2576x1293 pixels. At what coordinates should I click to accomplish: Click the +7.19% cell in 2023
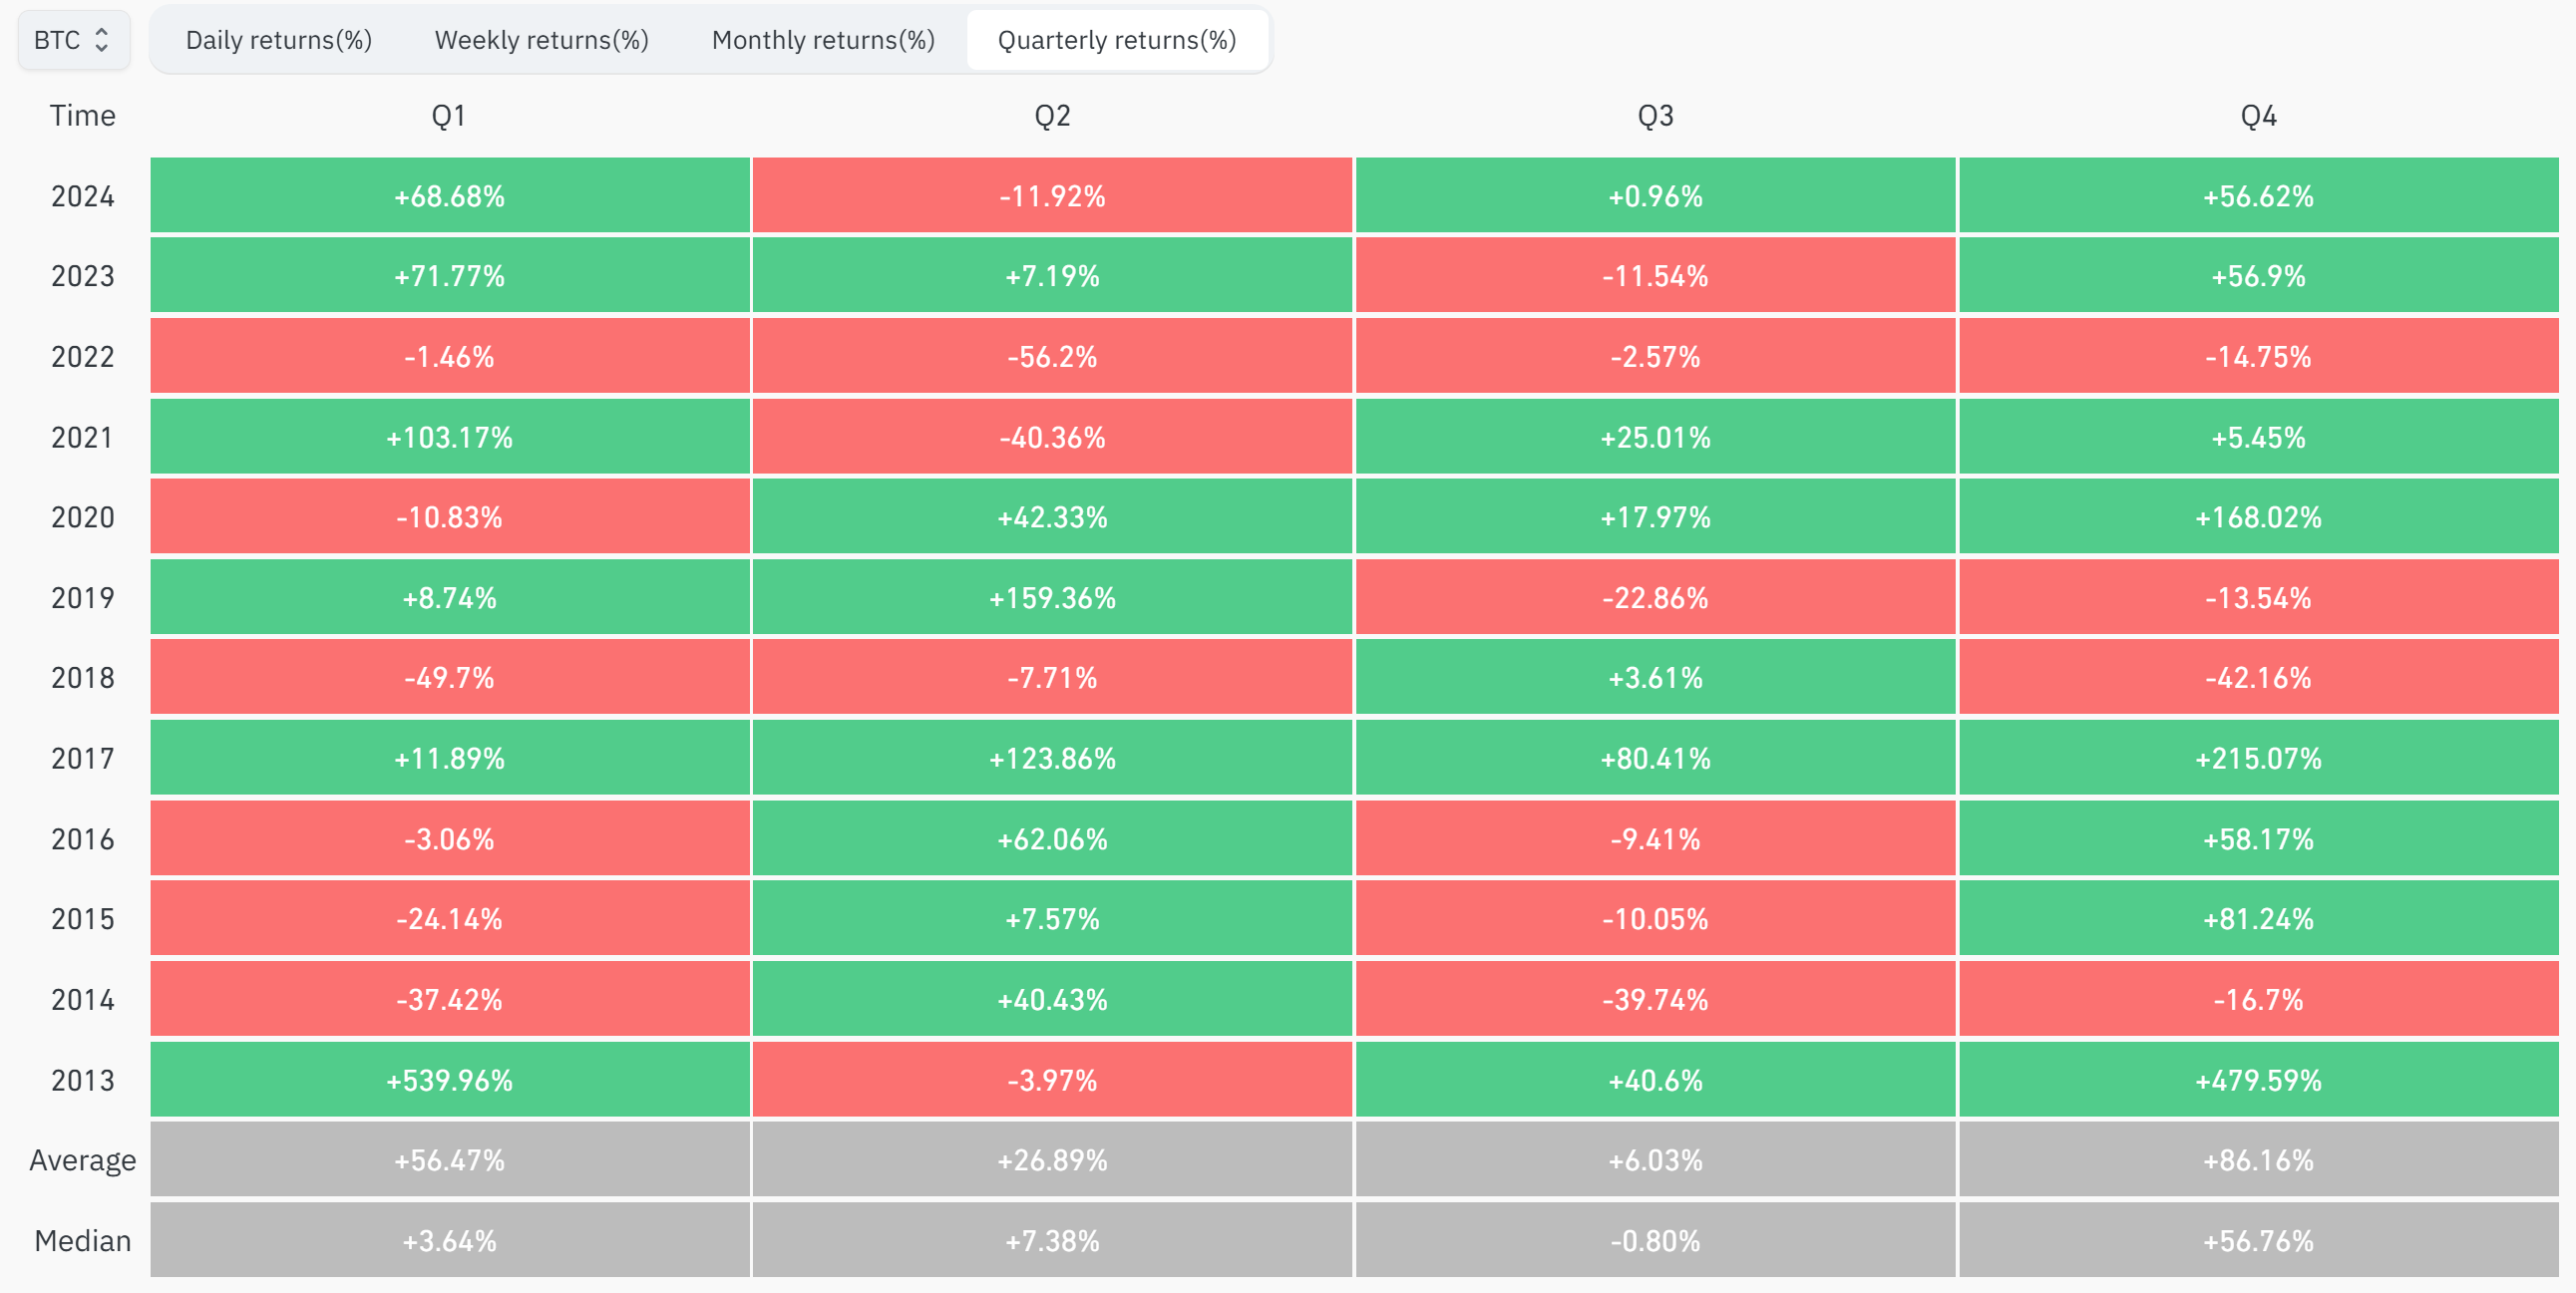coord(1052,276)
